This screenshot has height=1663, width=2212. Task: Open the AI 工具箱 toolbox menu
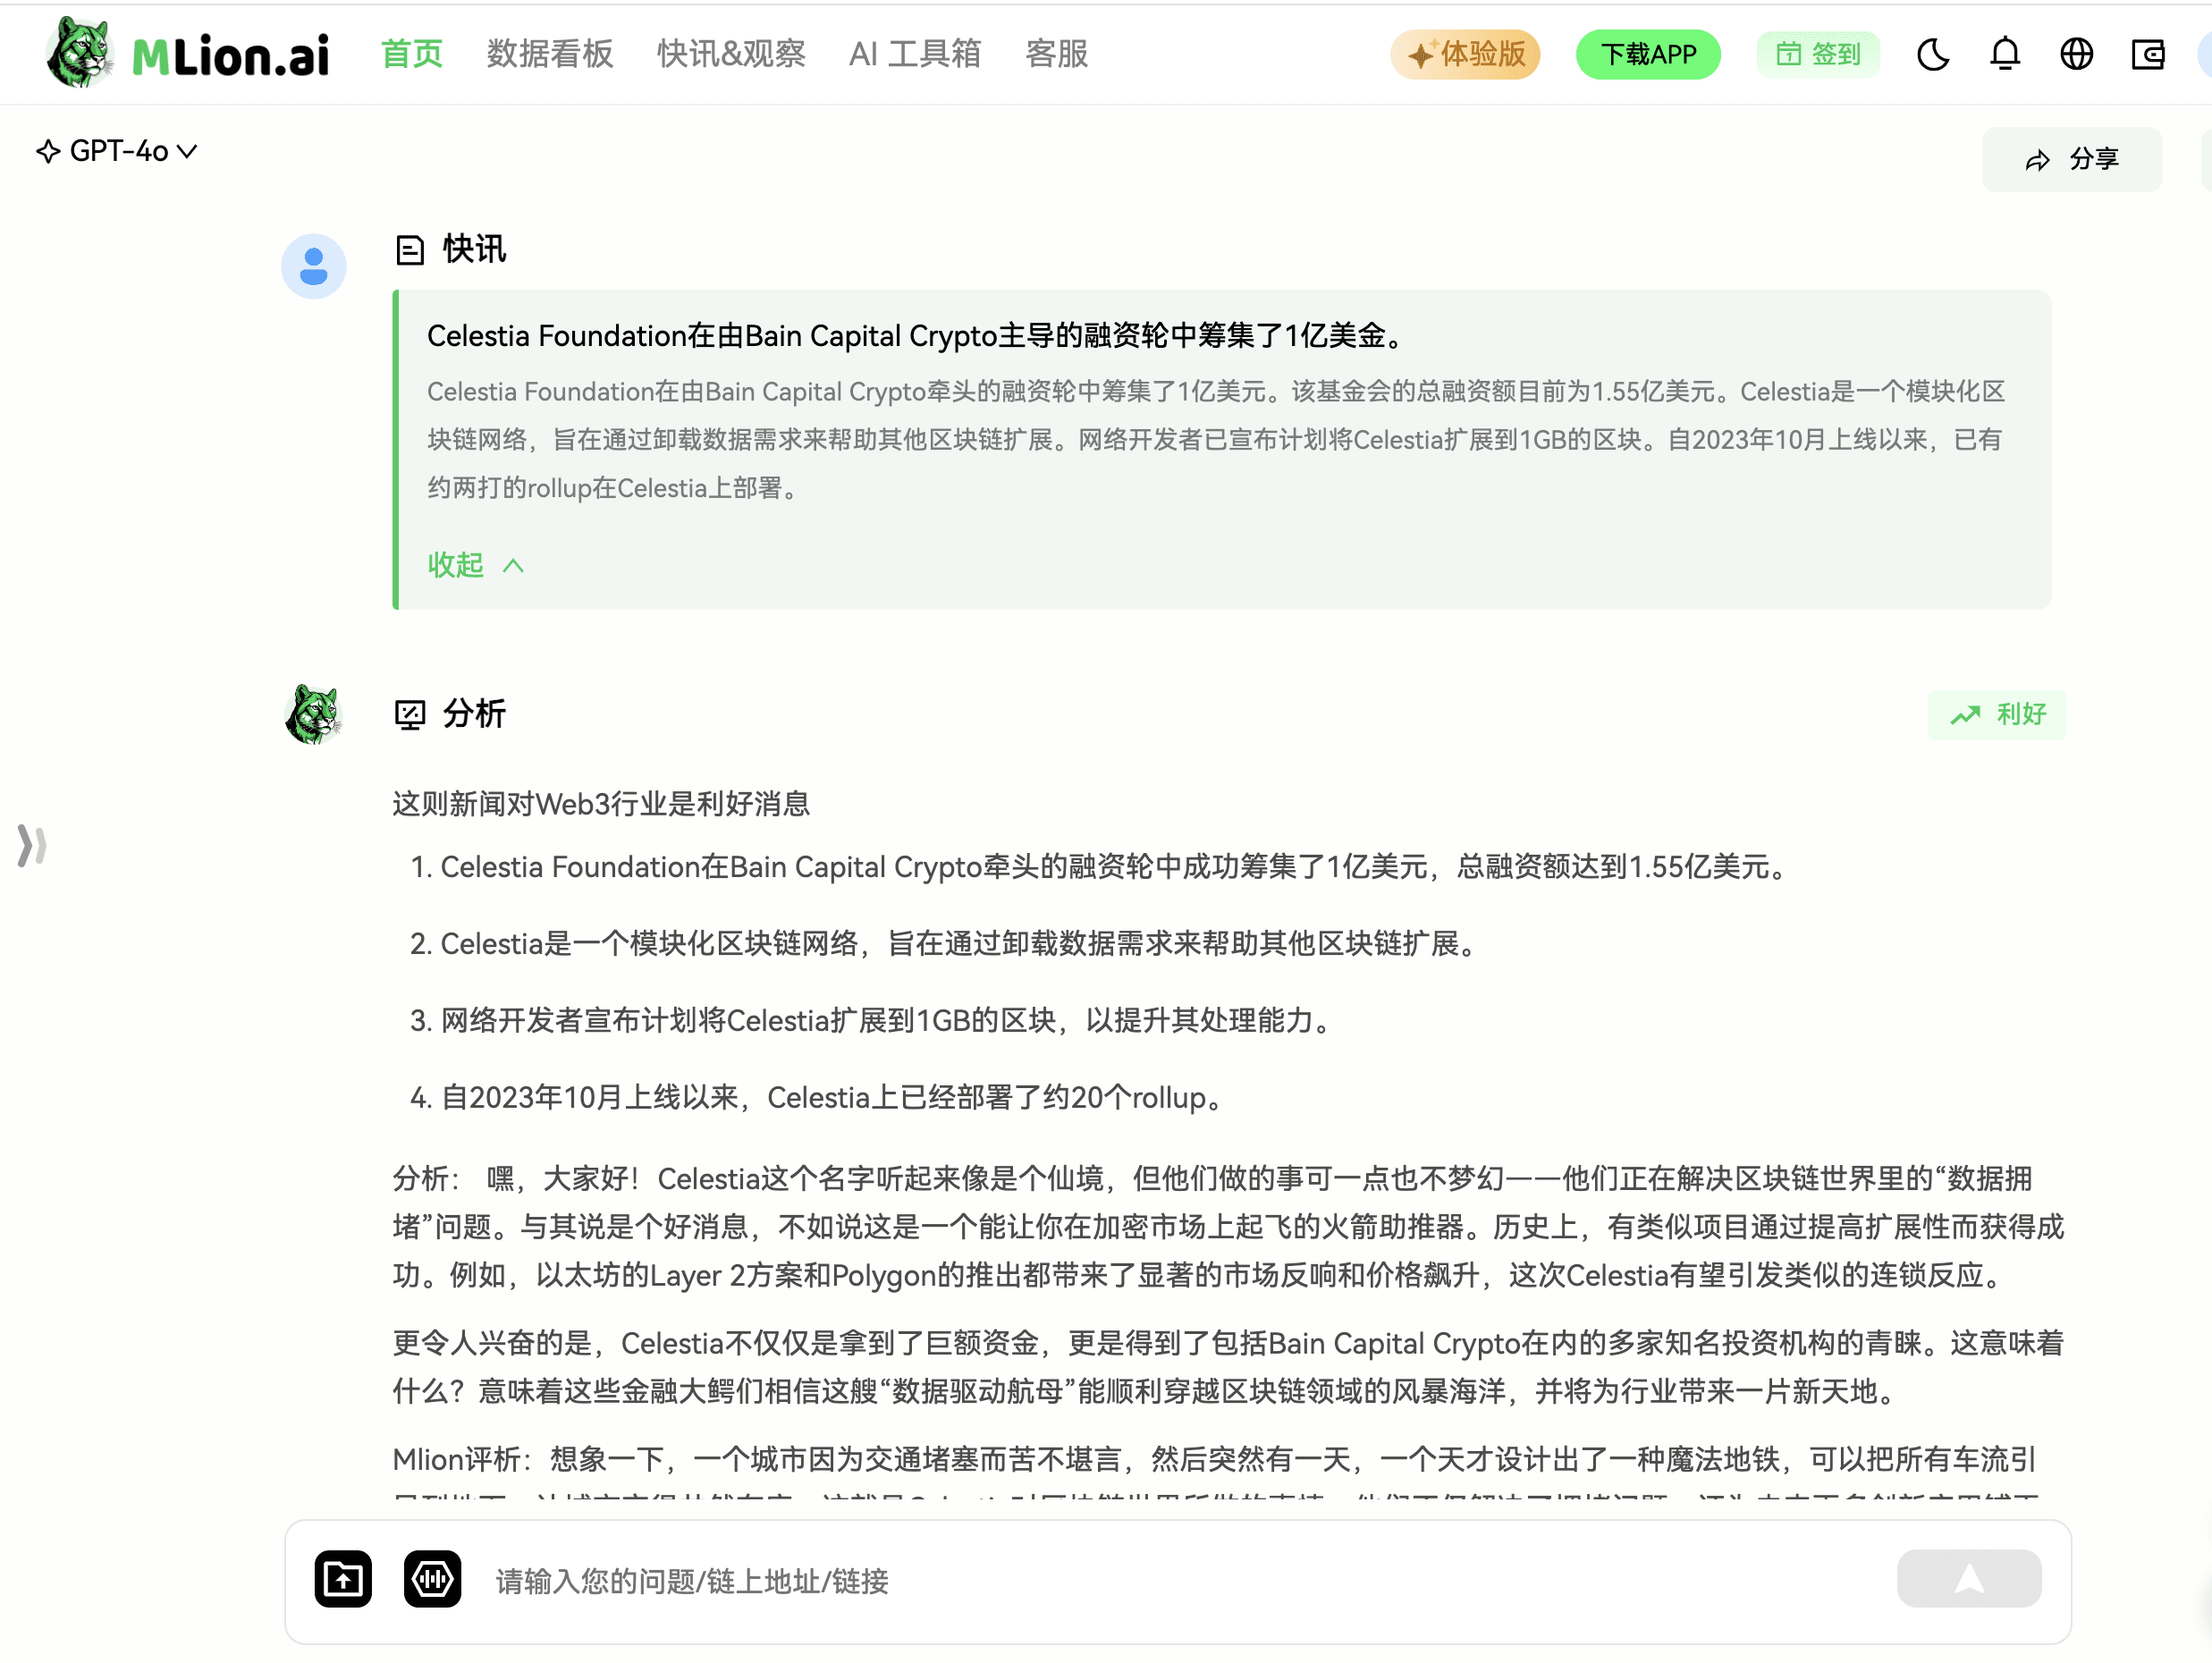[915, 53]
